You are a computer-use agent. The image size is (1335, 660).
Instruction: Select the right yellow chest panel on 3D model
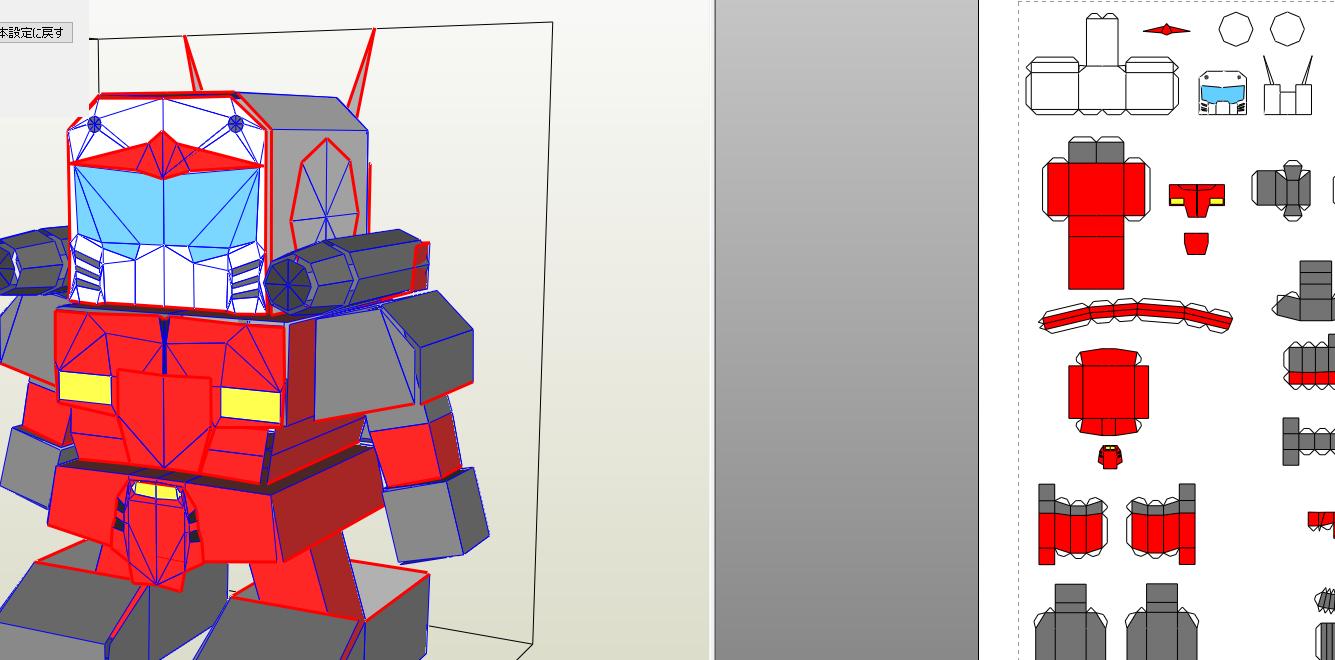click(x=250, y=404)
